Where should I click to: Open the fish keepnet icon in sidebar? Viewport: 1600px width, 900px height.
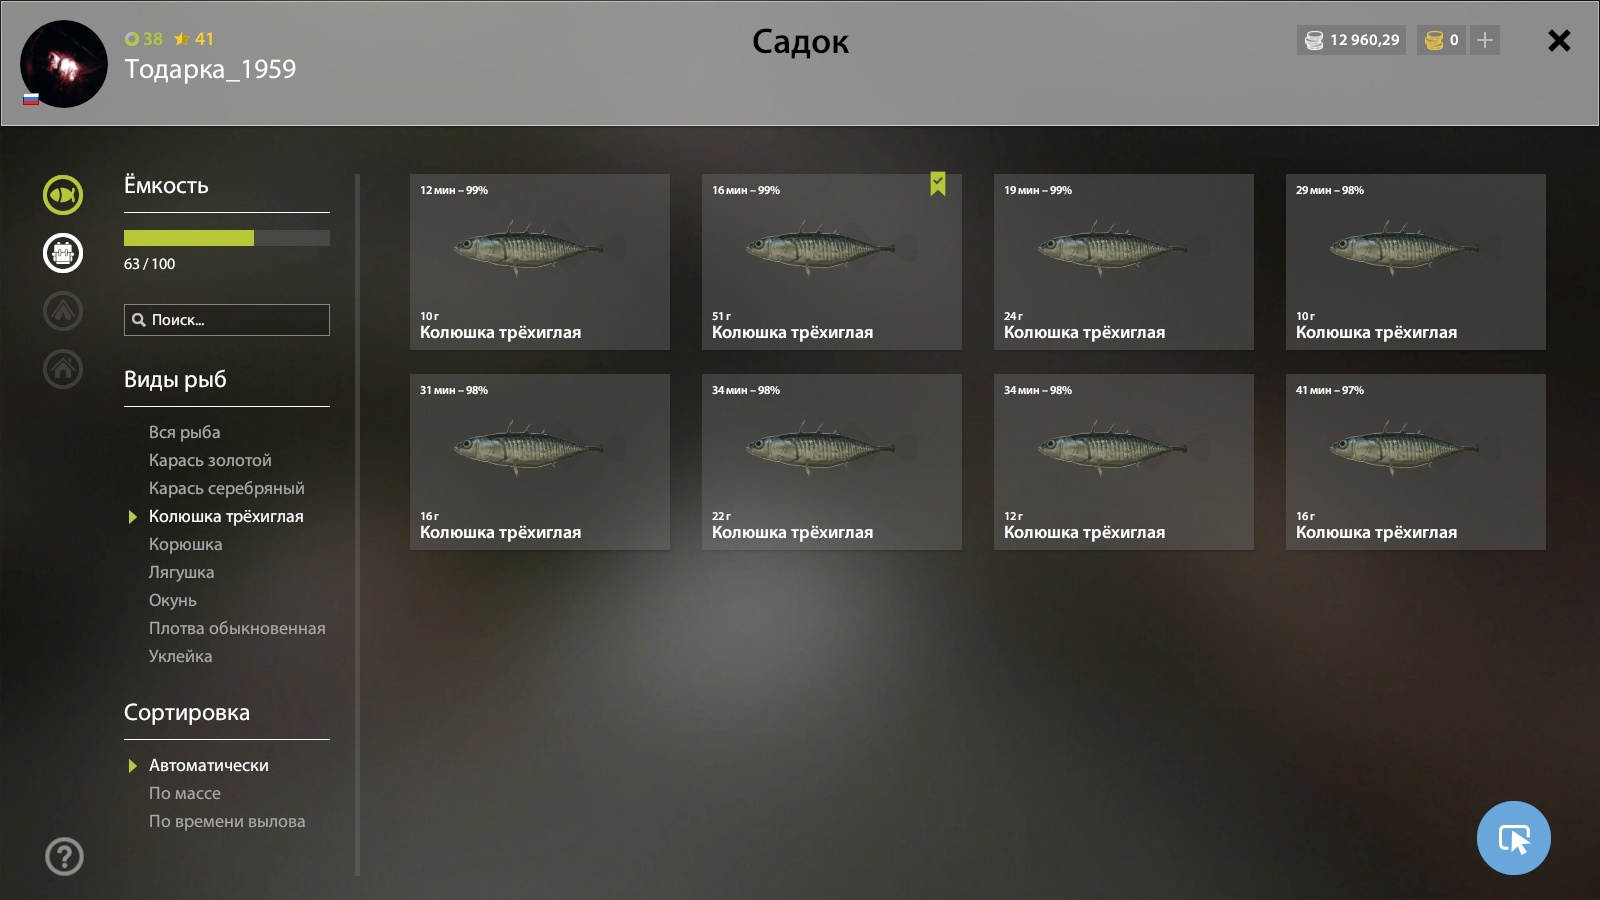click(63, 195)
